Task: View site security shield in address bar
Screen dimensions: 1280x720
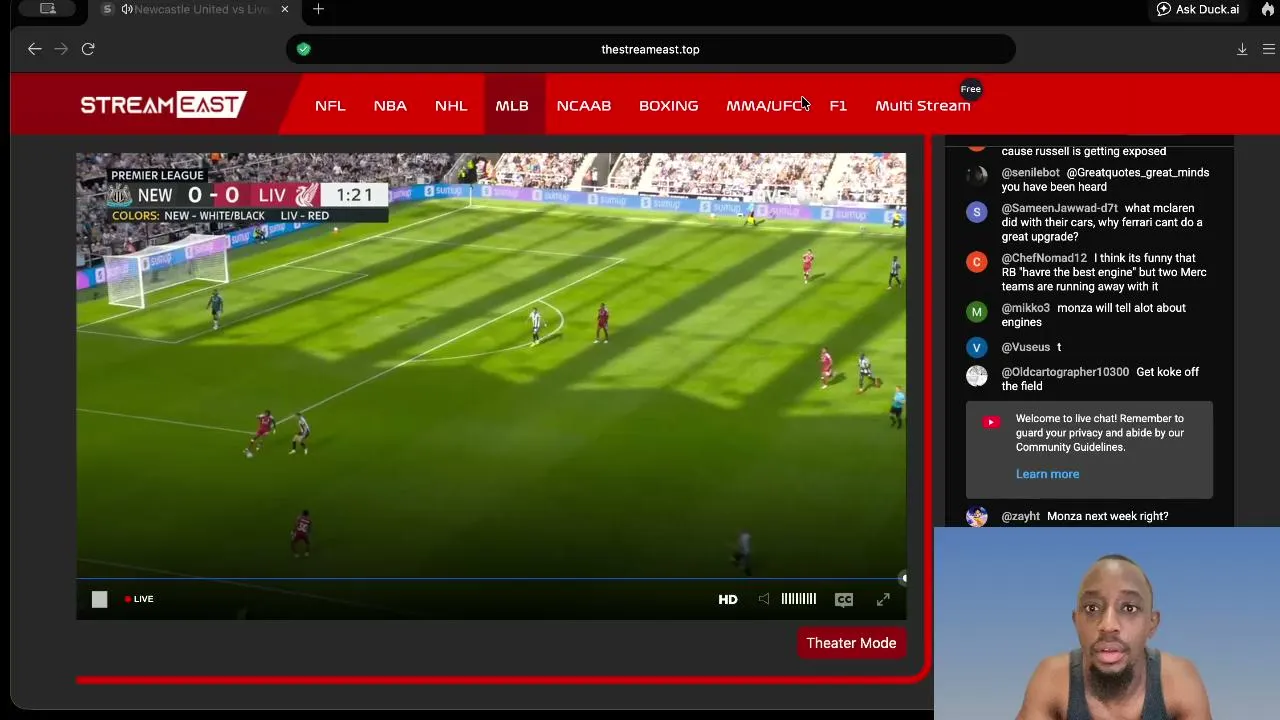Action: pyautogui.click(x=304, y=49)
